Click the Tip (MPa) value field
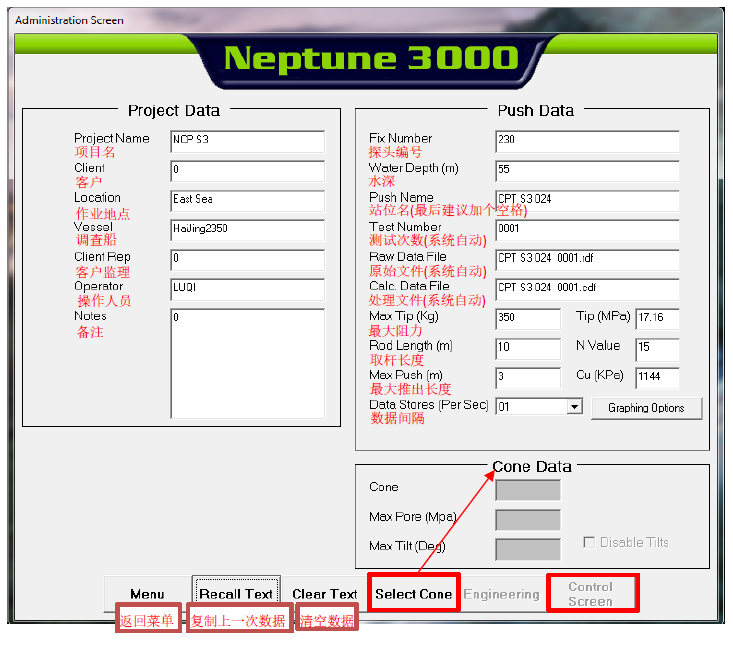Screen dimensions: 733x649 coord(657,319)
